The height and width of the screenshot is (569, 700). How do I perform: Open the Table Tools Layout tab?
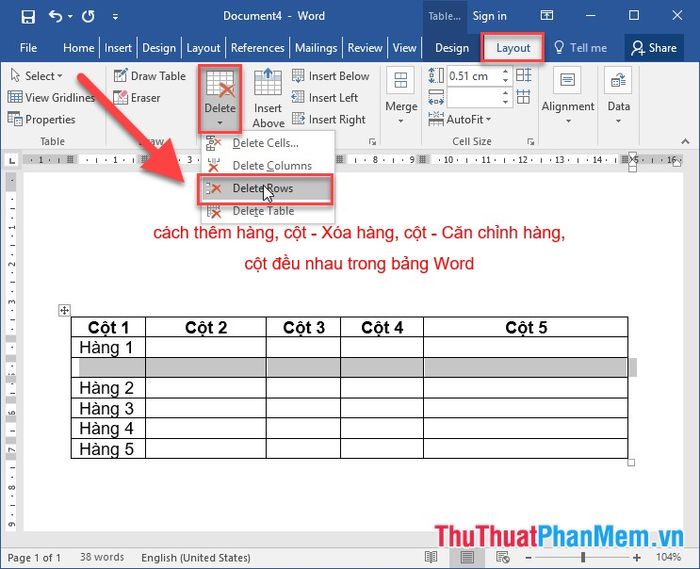pyautogui.click(x=513, y=48)
